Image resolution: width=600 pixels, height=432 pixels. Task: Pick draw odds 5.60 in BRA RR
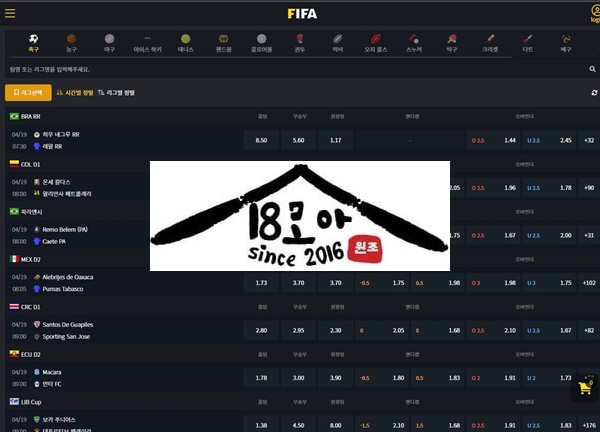click(x=298, y=140)
